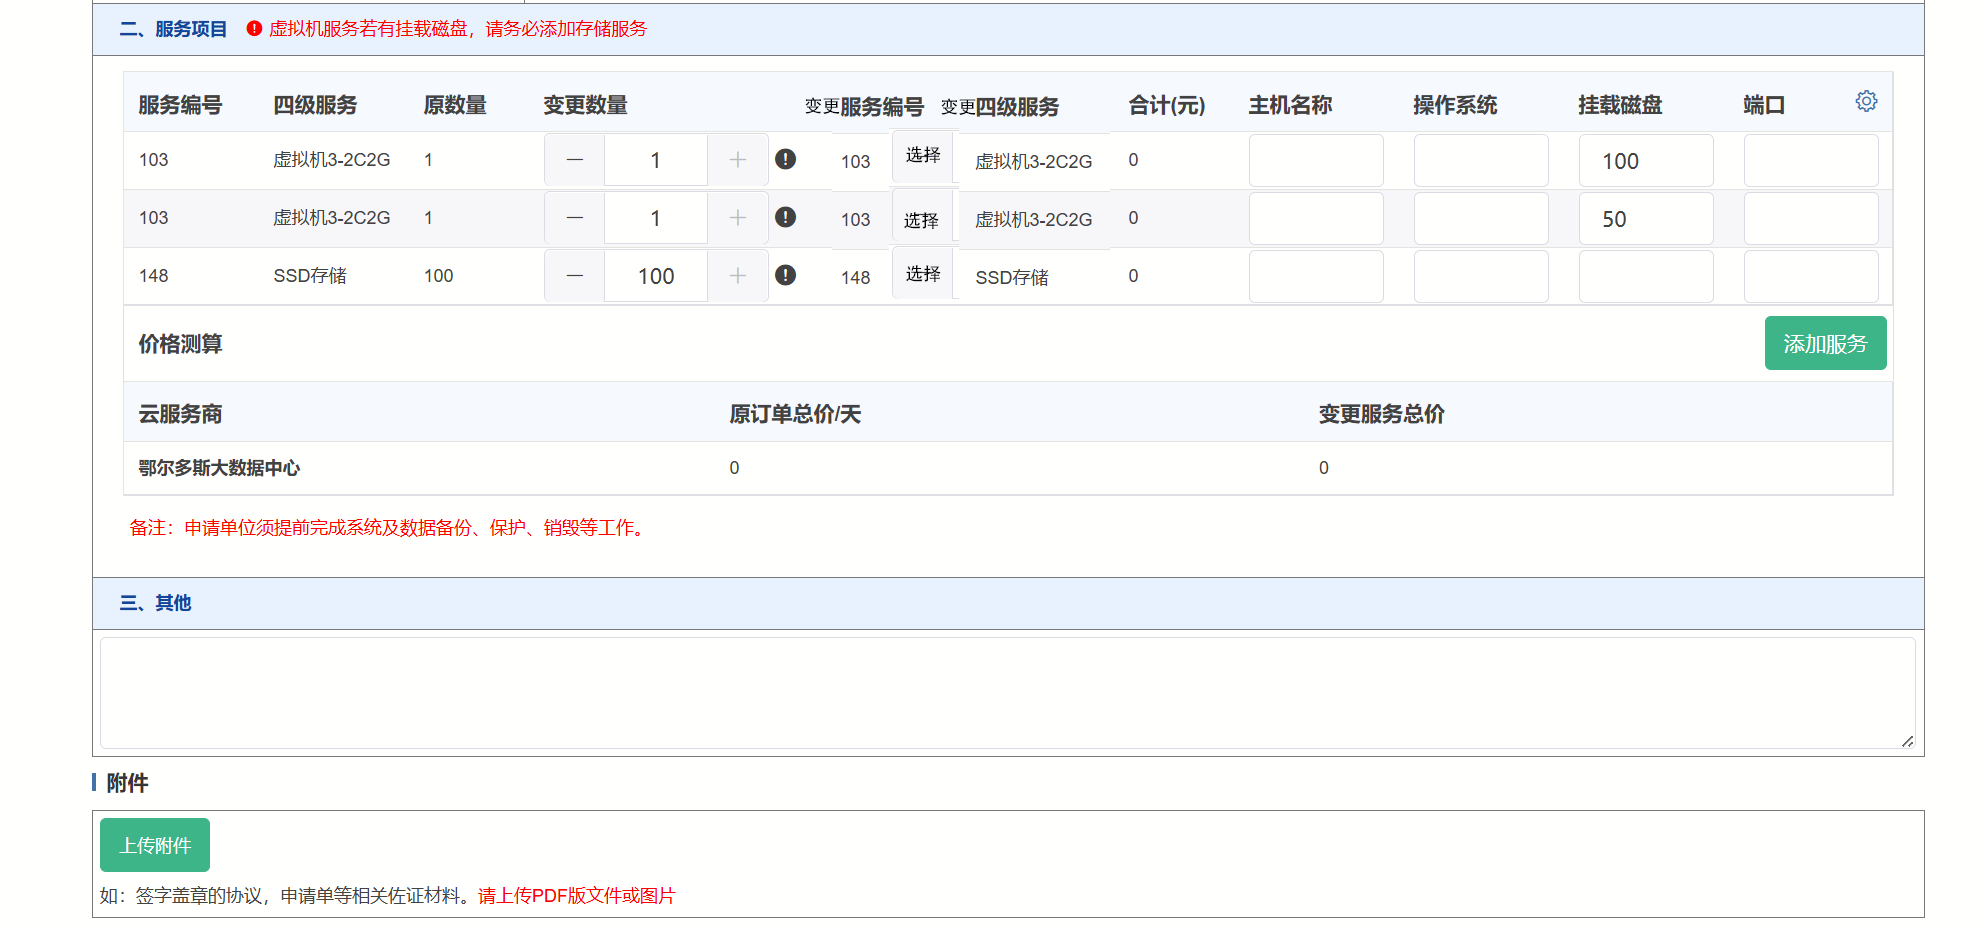
Task: Focus quantity field showing 100 for SSD存储
Action: coord(656,276)
